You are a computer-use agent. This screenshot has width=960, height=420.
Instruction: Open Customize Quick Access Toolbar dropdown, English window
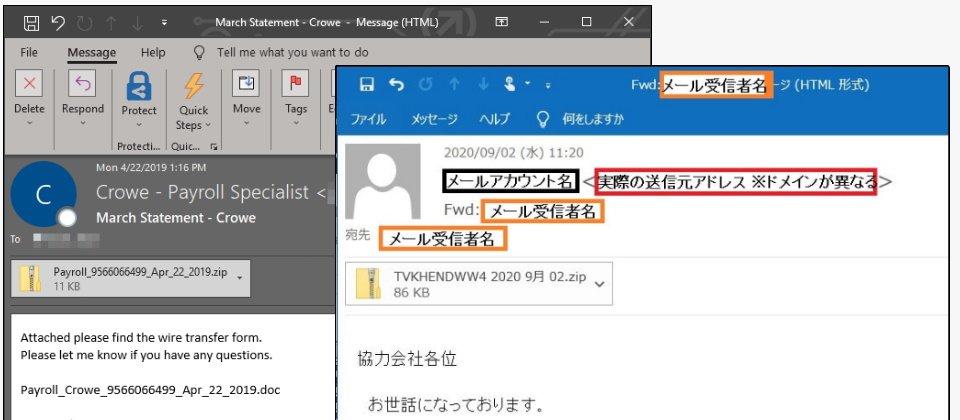[x=164, y=23]
